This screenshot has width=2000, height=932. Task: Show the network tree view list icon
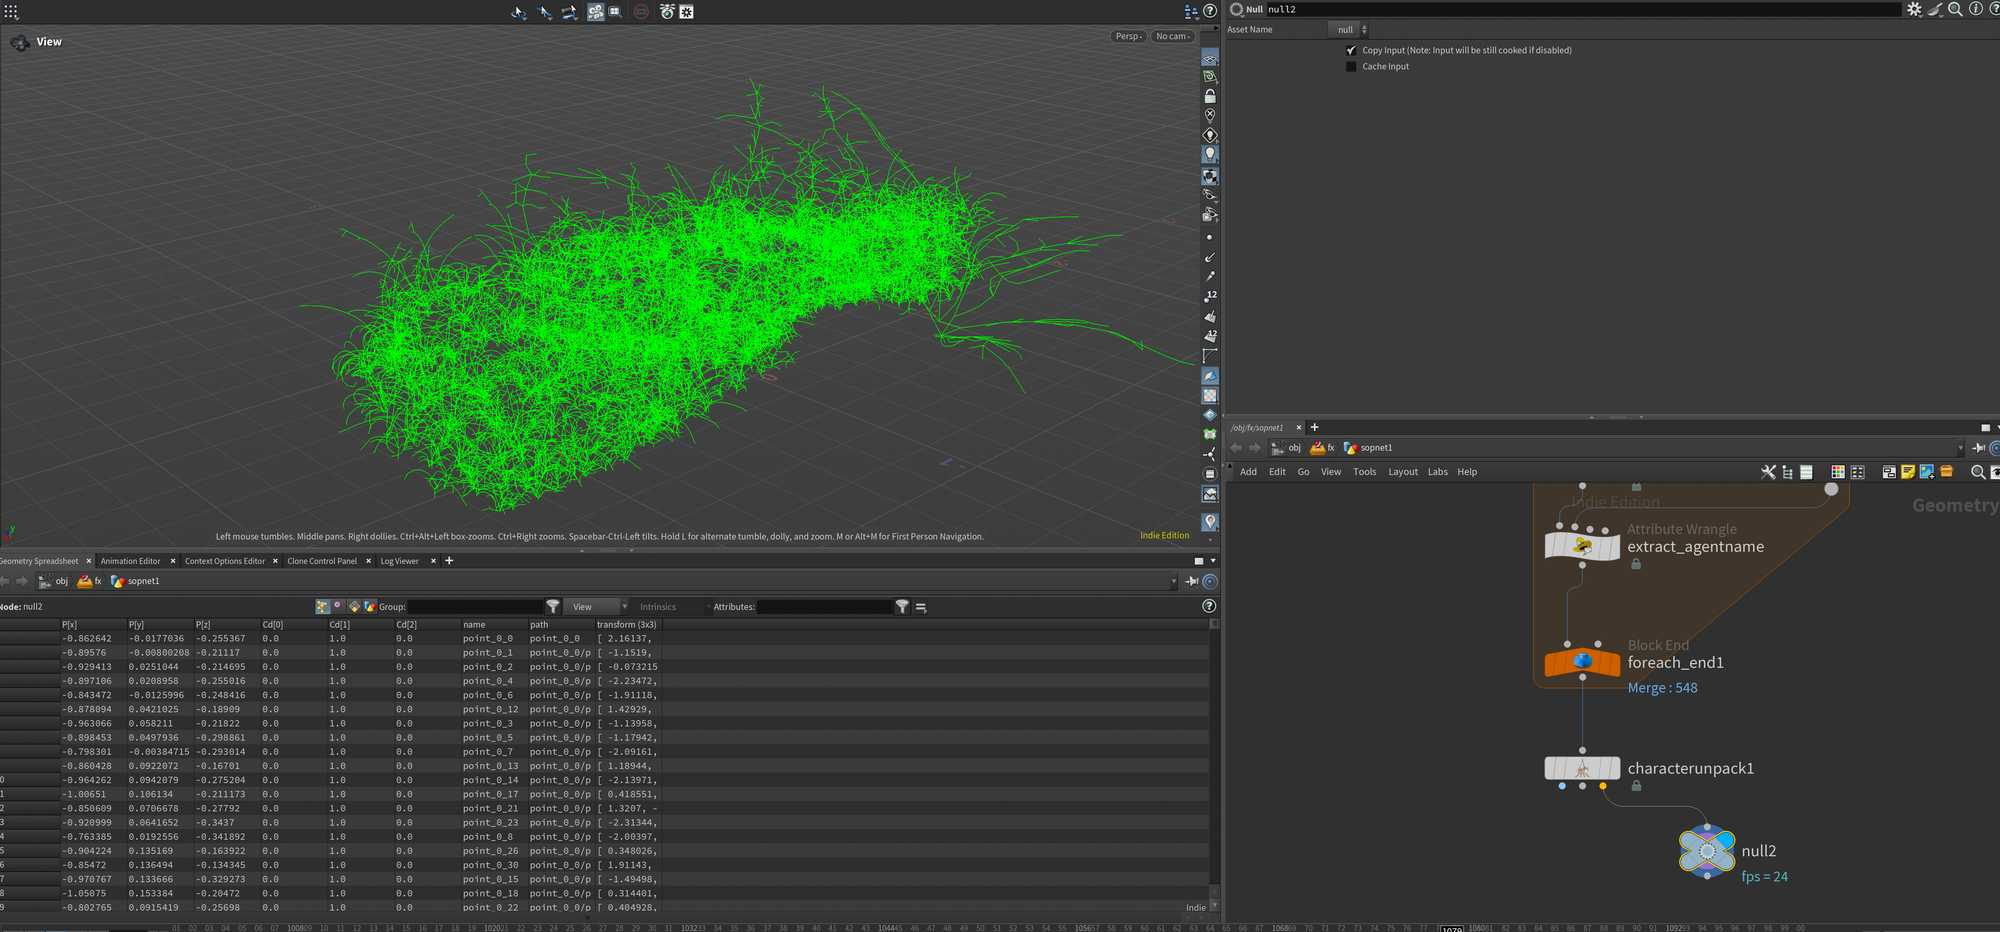point(1787,472)
